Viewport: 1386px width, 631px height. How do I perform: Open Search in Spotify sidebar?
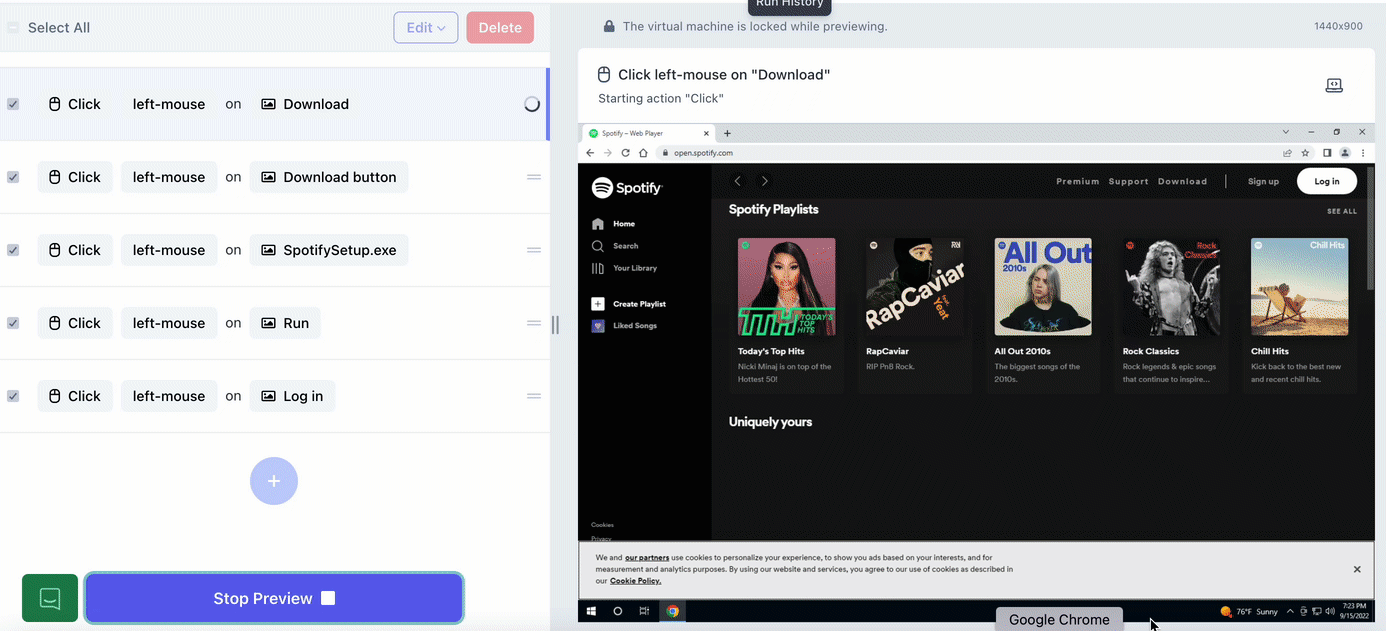pyautogui.click(x=614, y=246)
